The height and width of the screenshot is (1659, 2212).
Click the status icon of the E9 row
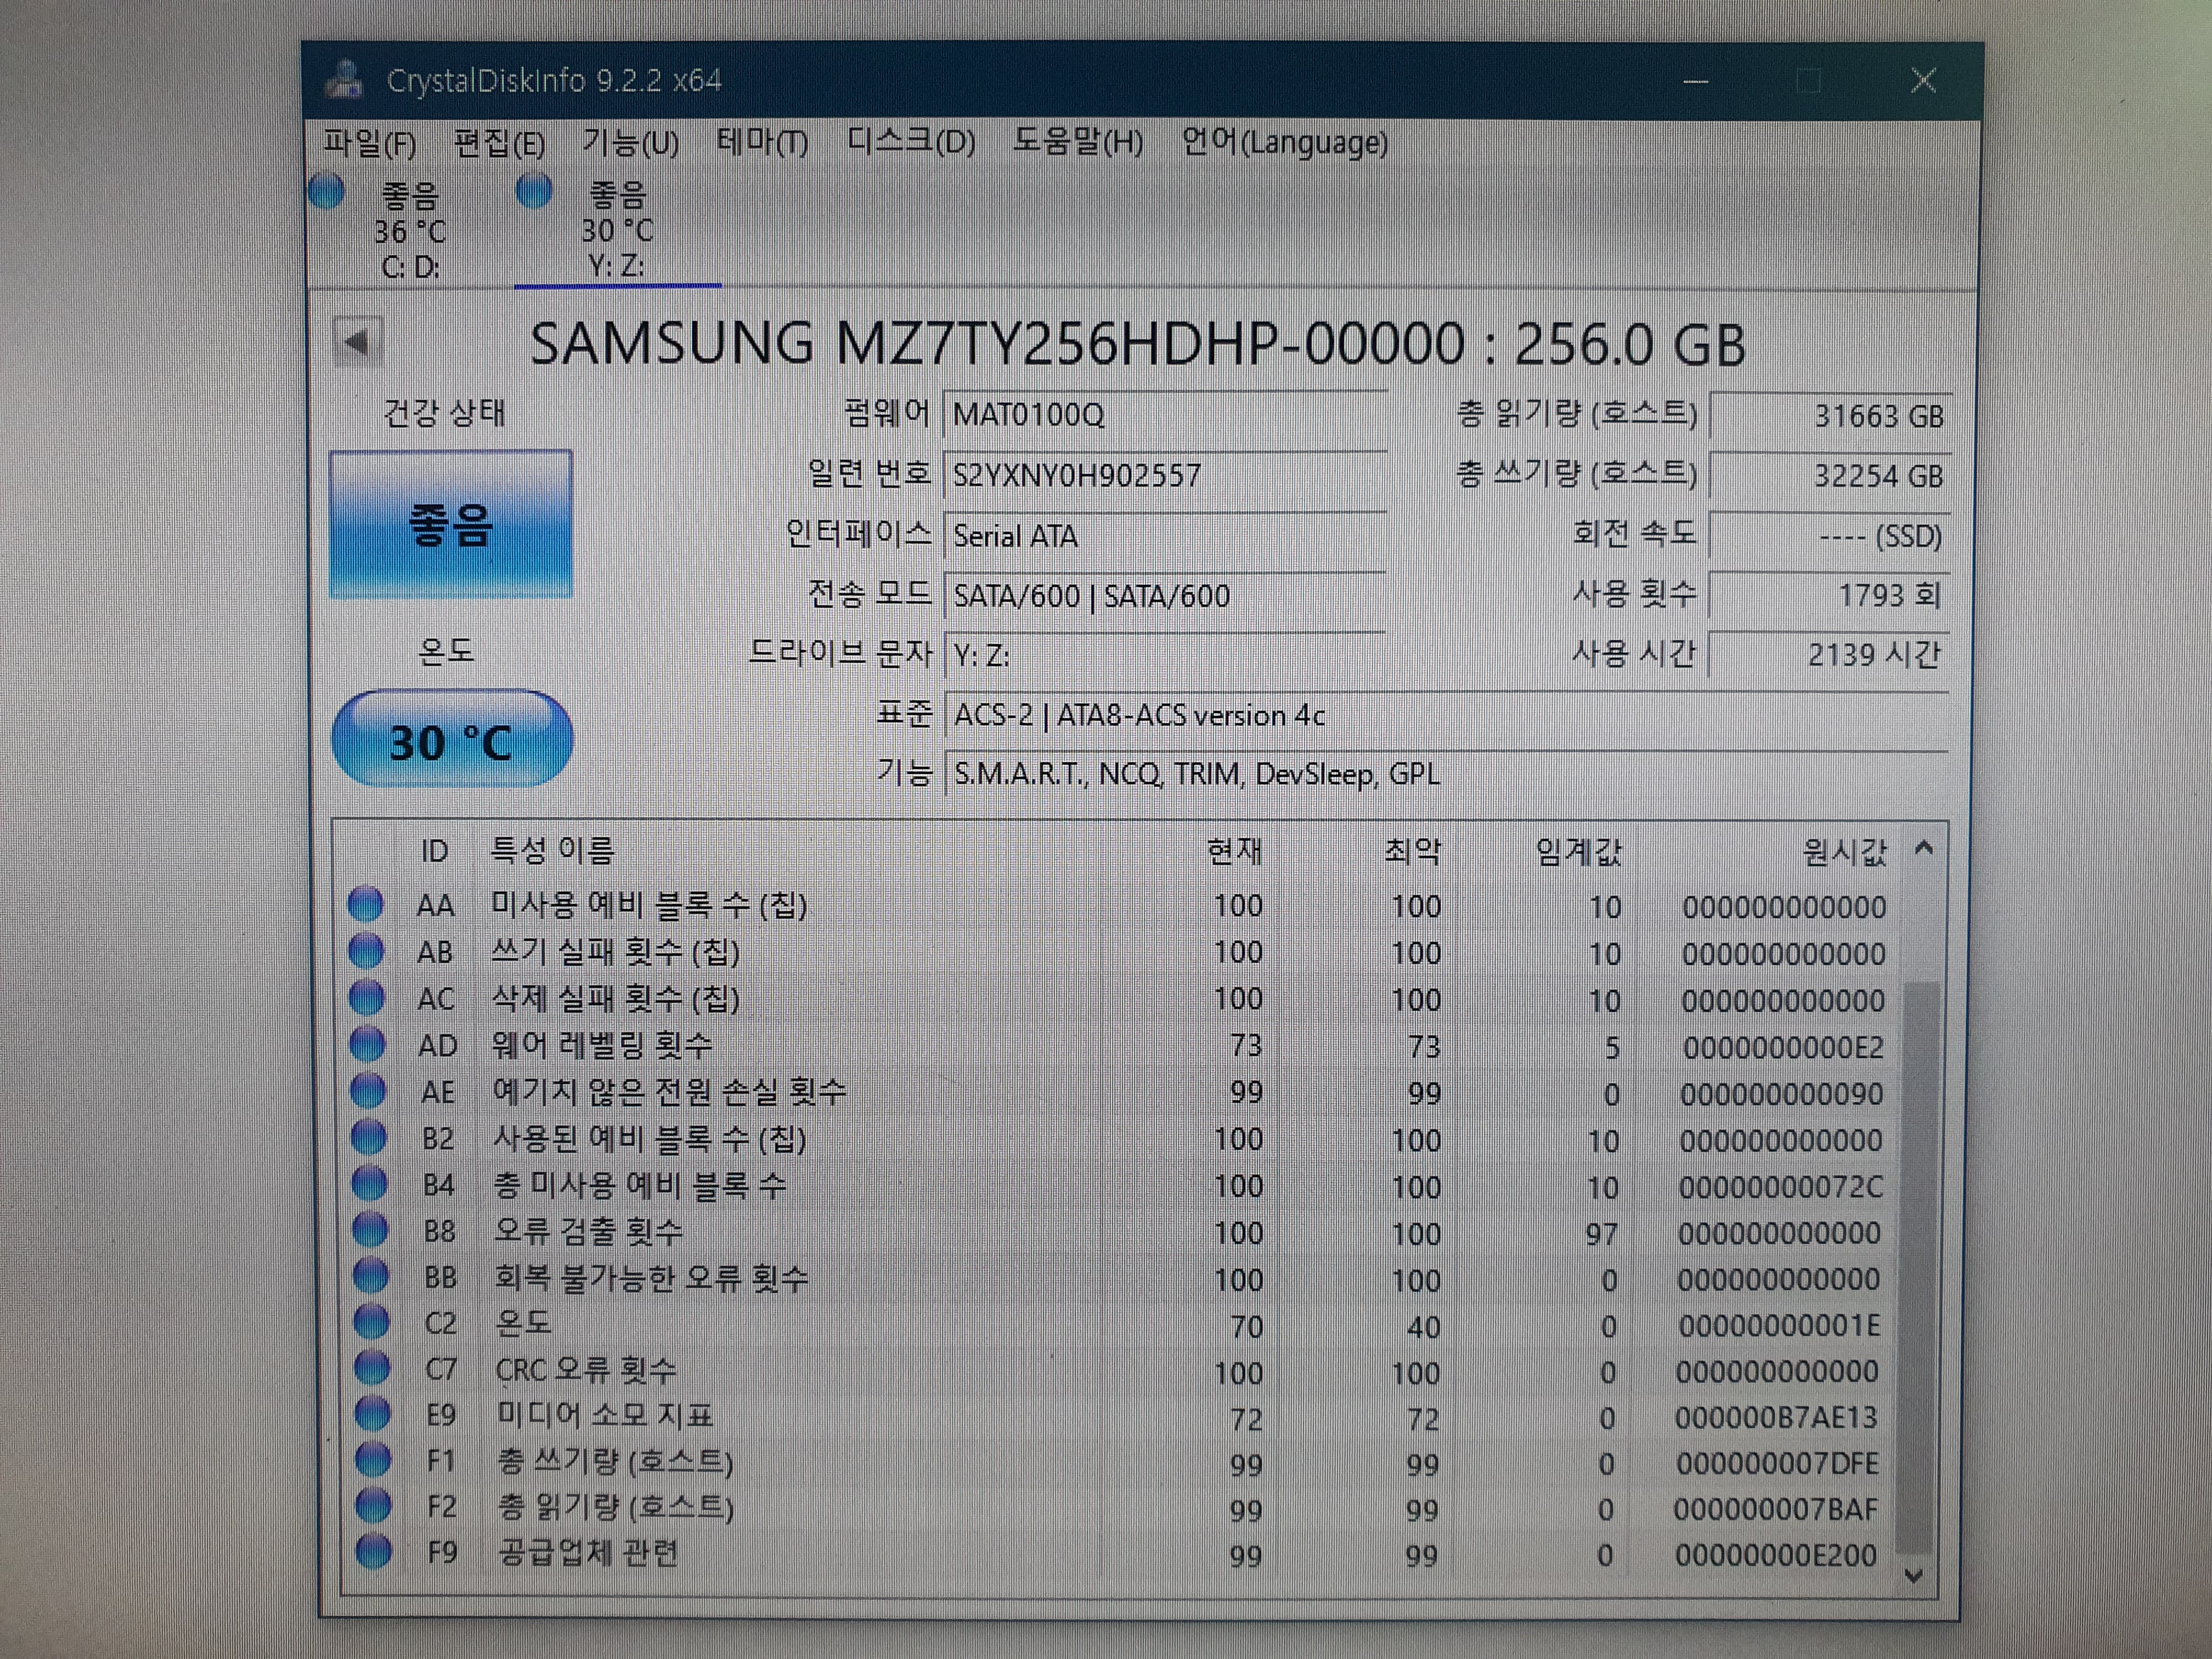point(372,1413)
